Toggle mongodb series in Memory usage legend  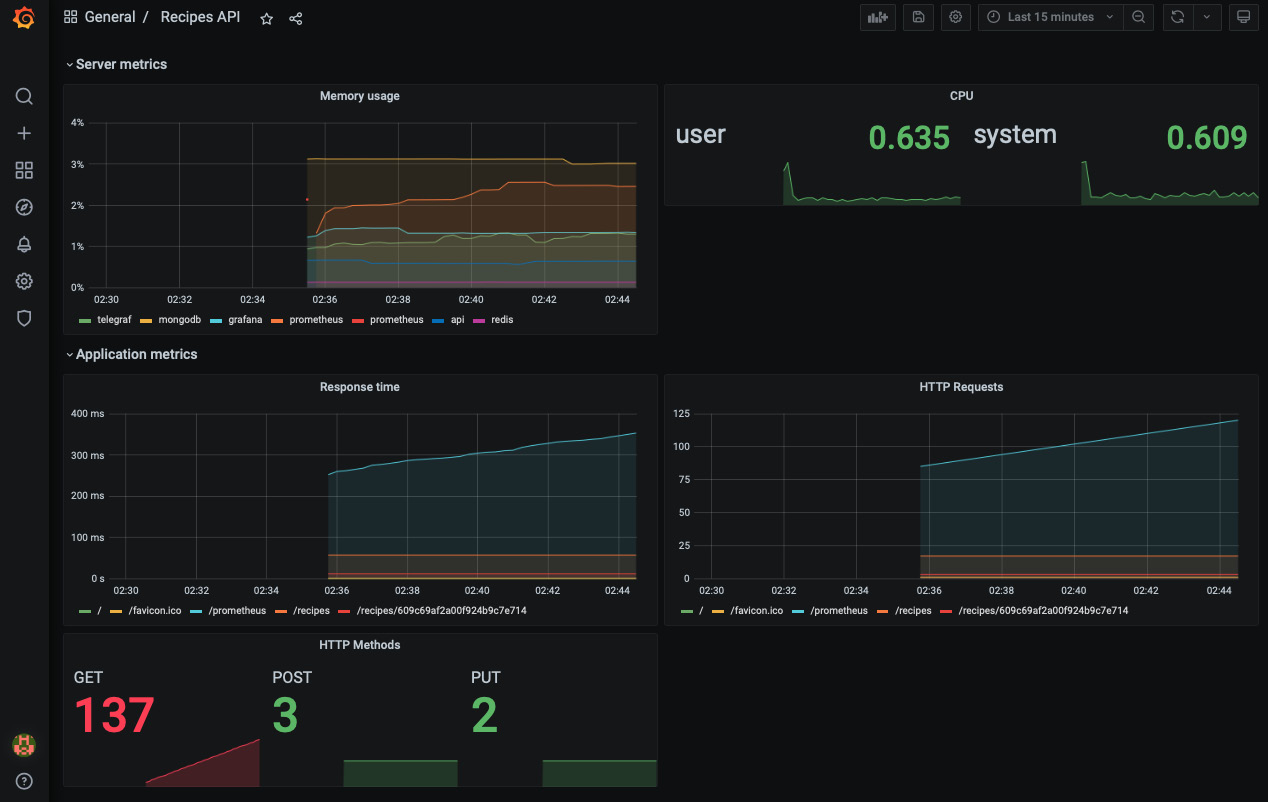pyautogui.click(x=180, y=320)
